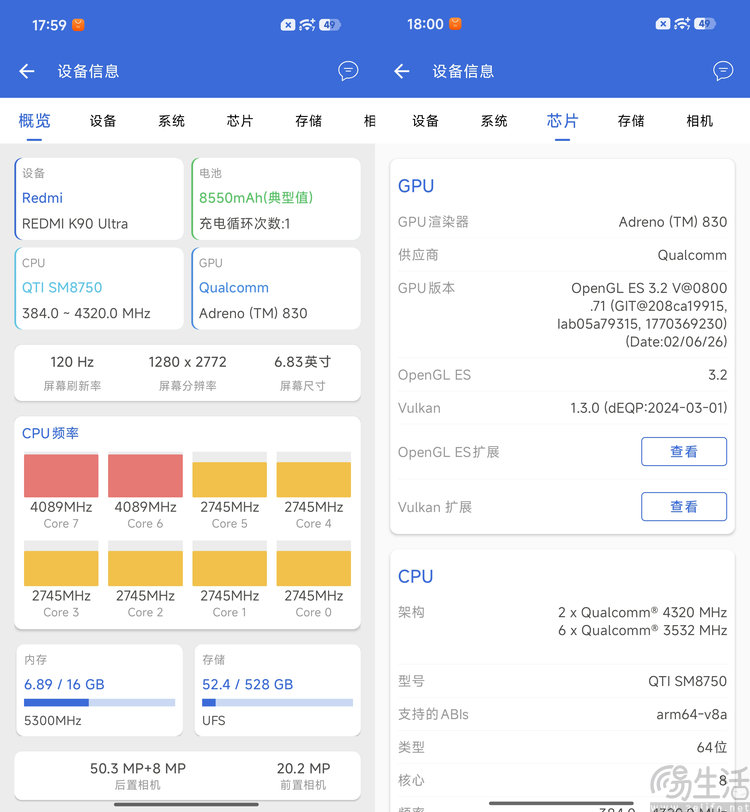Viewport: 750px width, 812px height.
Task: Open the Qualcomm Adreno GPU card
Action: (x=276, y=288)
